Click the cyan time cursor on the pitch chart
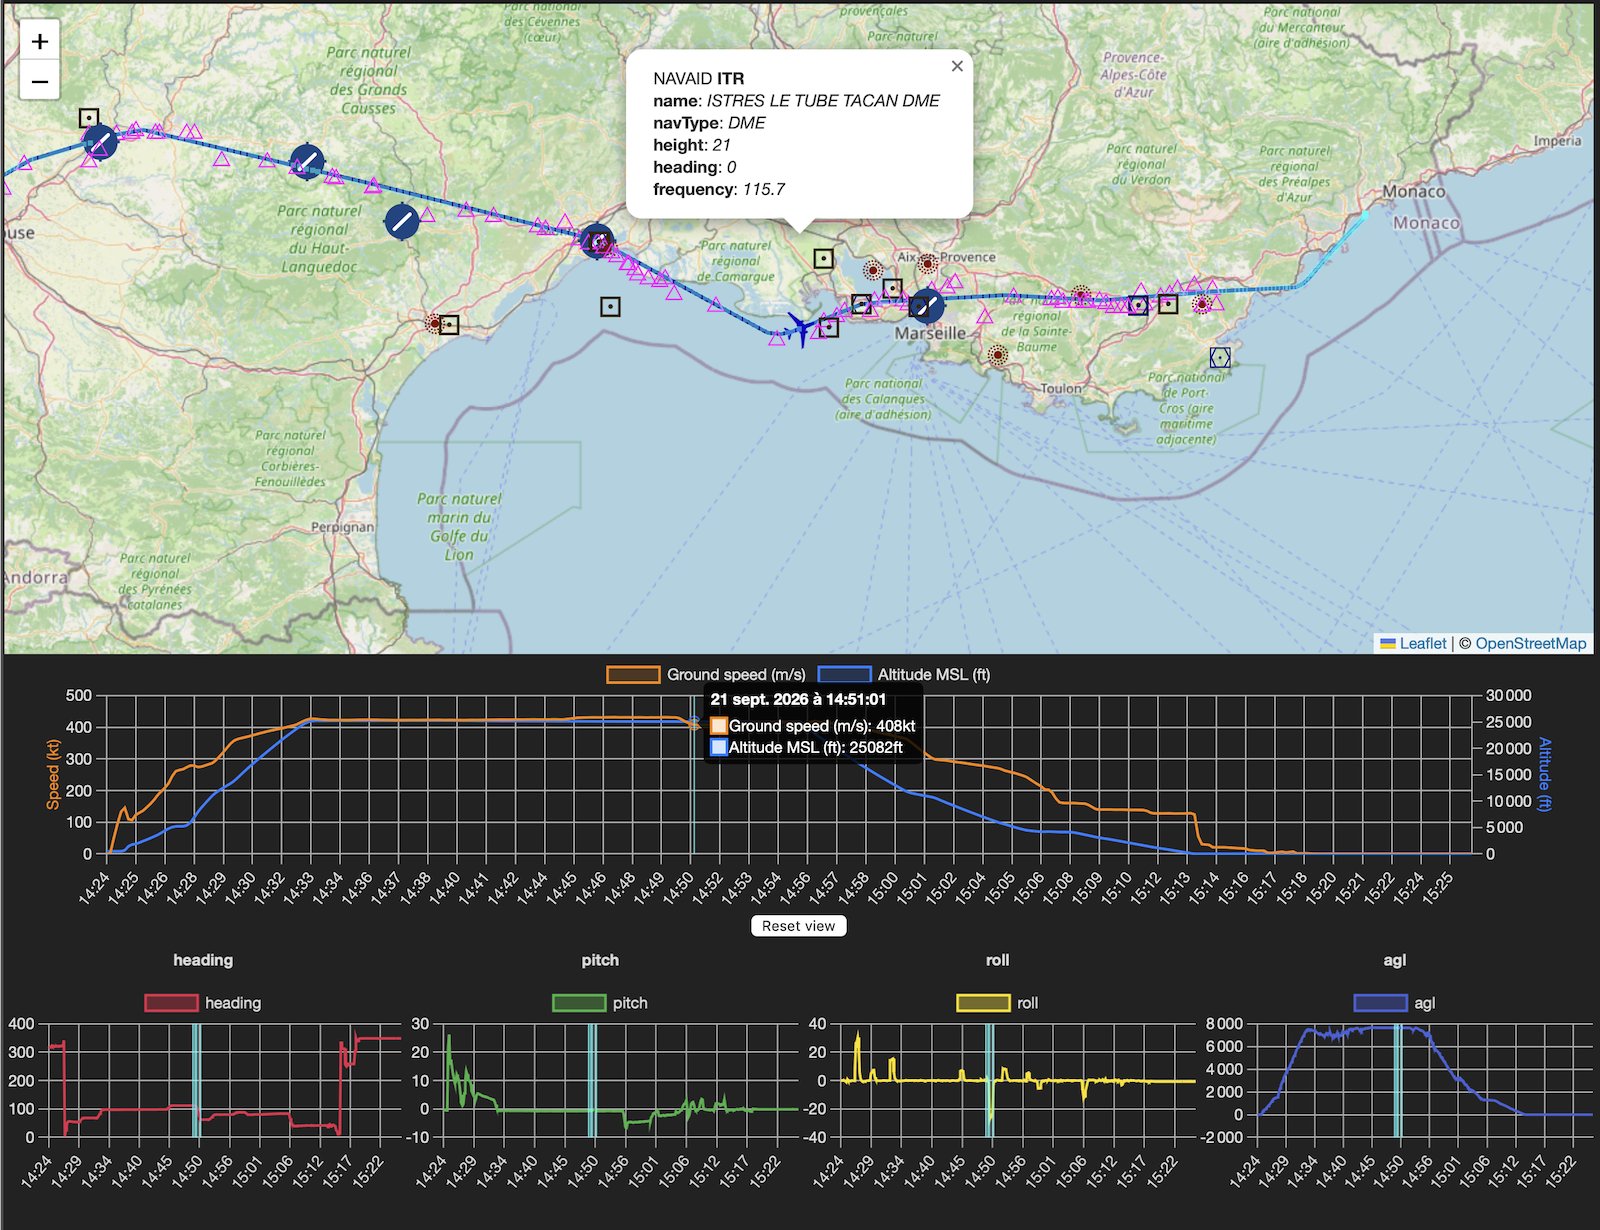The image size is (1600, 1230). point(592,1080)
